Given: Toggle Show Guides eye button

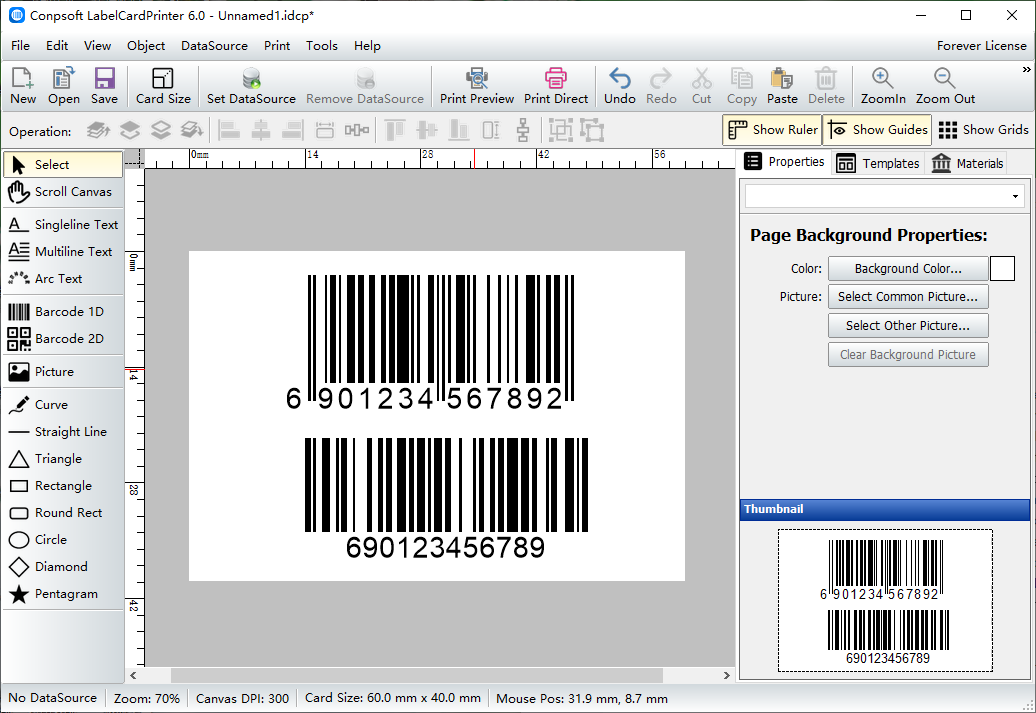Looking at the screenshot, I should [877, 130].
